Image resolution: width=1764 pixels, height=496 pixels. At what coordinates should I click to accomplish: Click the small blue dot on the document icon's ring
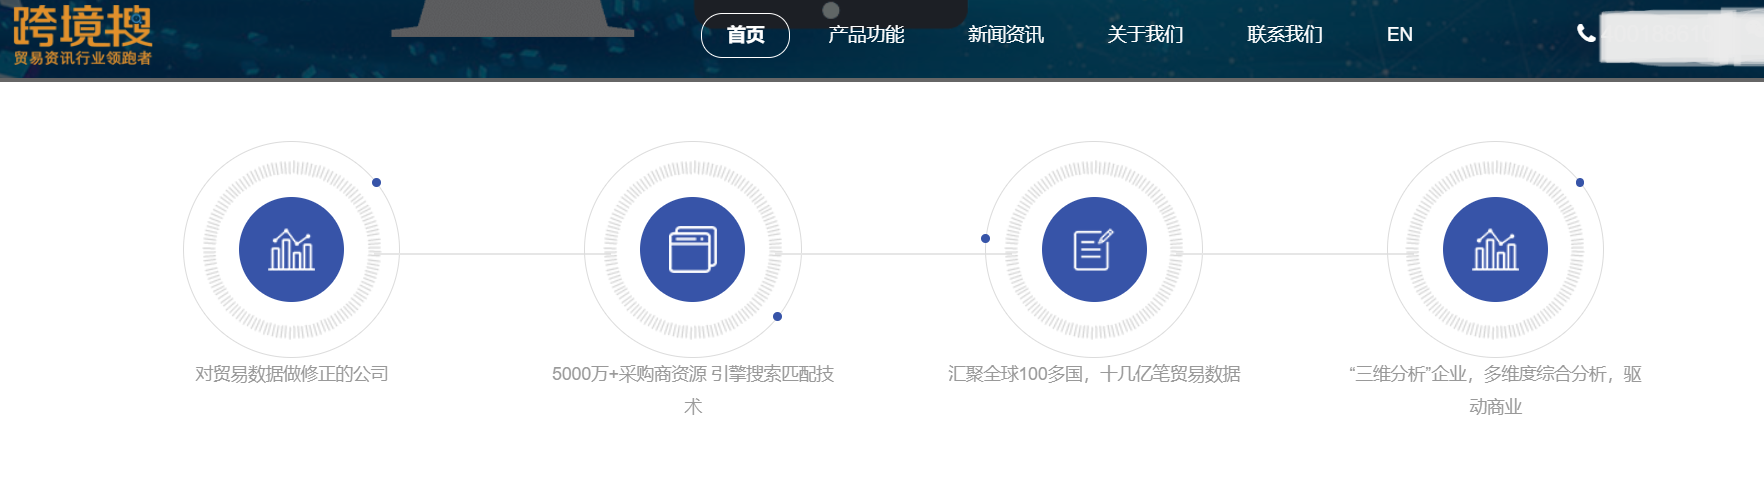click(x=985, y=238)
